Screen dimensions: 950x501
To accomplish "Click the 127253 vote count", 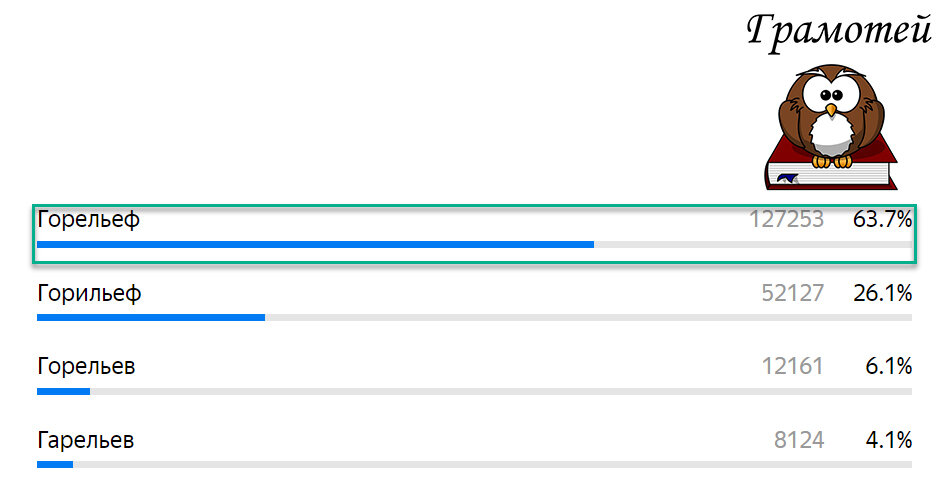I will (786, 219).
